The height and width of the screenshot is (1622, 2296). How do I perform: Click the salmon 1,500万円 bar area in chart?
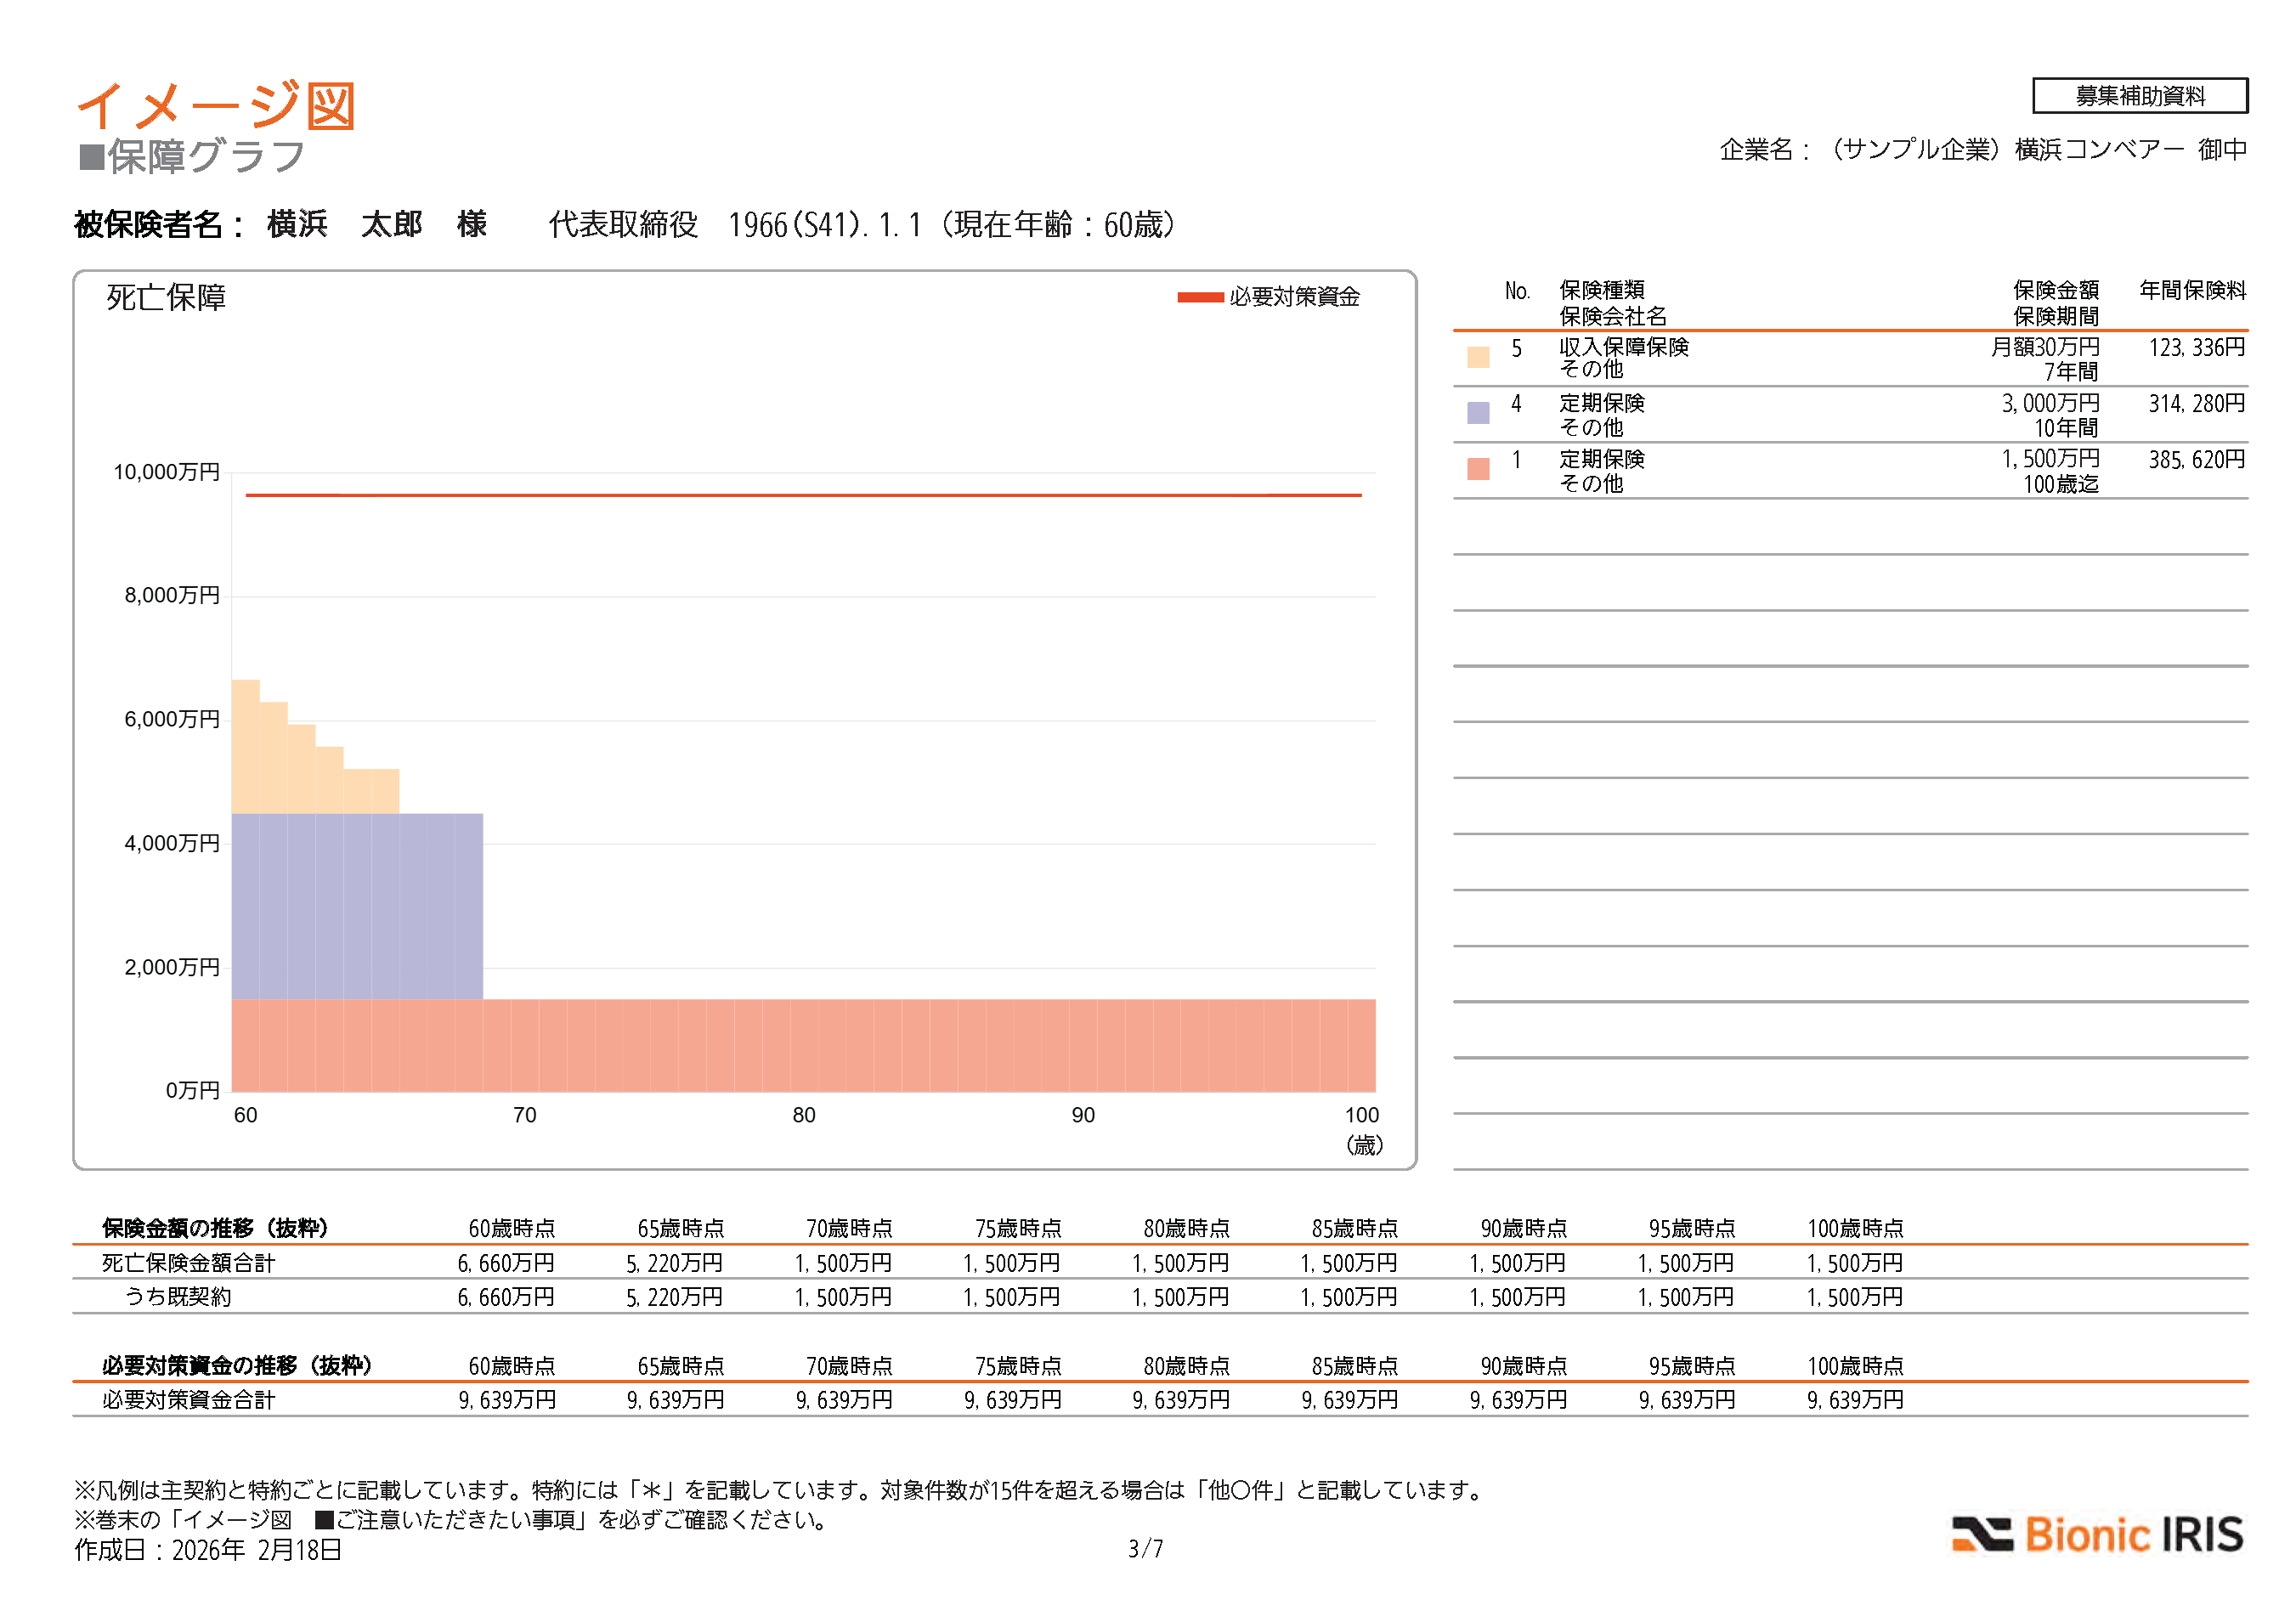tap(802, 1045)
